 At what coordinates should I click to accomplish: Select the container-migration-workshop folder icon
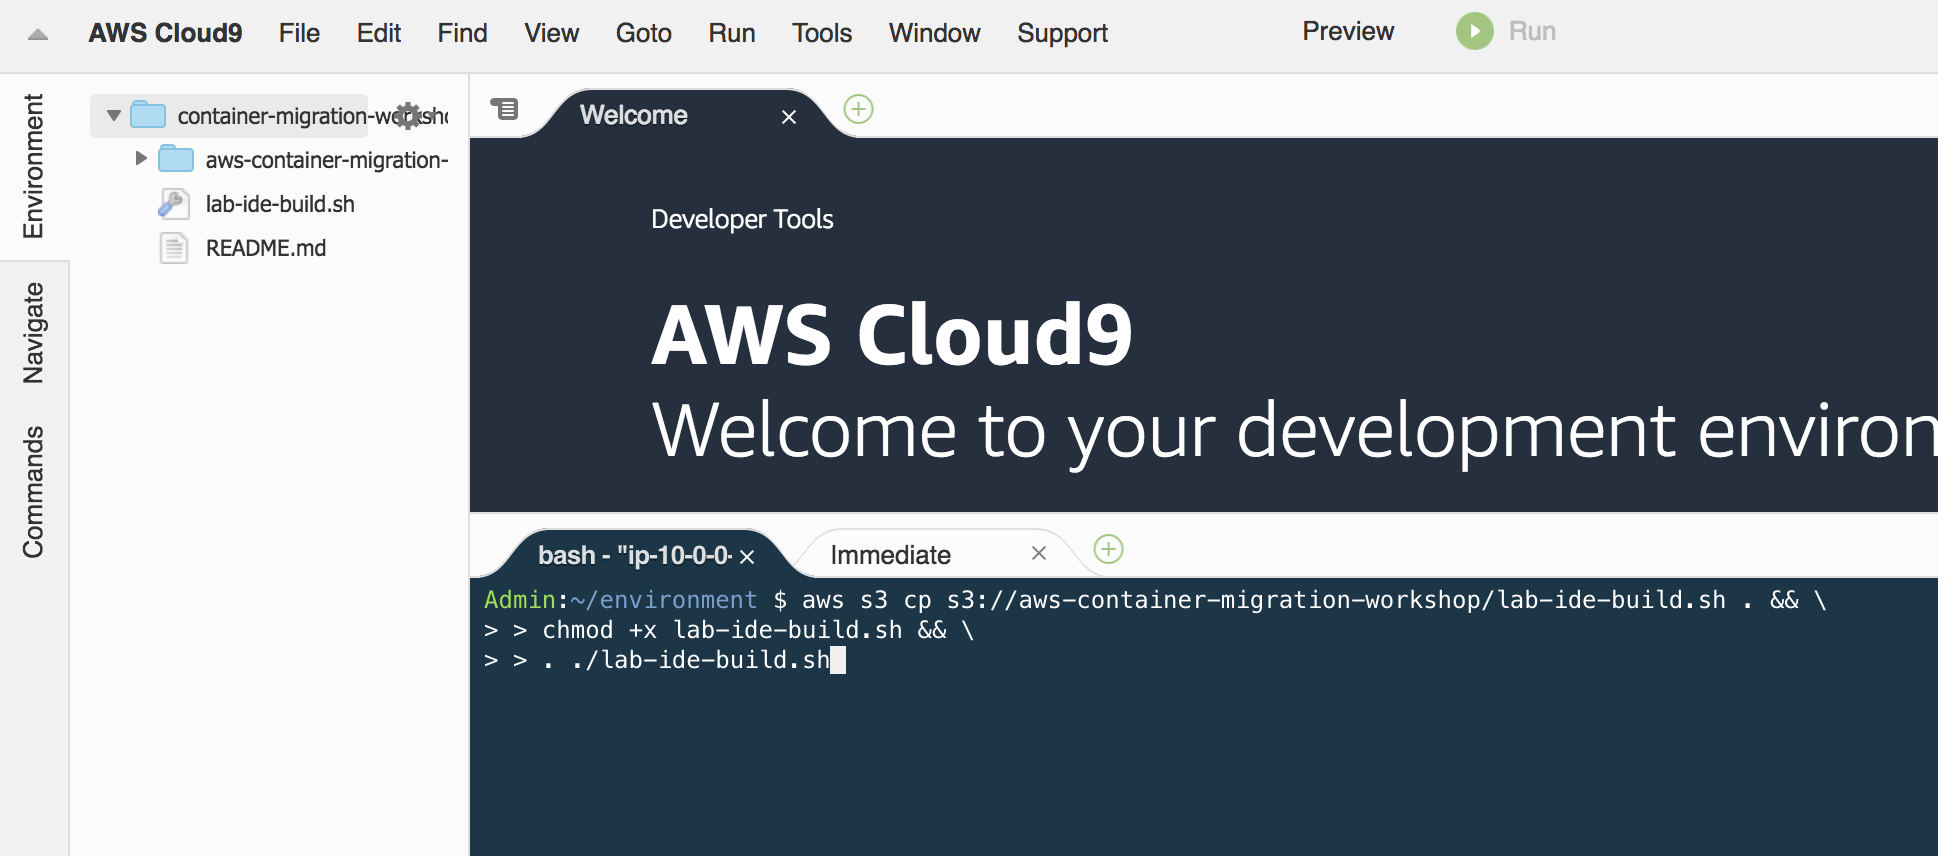pyautogui.click(x=148, y=115)
